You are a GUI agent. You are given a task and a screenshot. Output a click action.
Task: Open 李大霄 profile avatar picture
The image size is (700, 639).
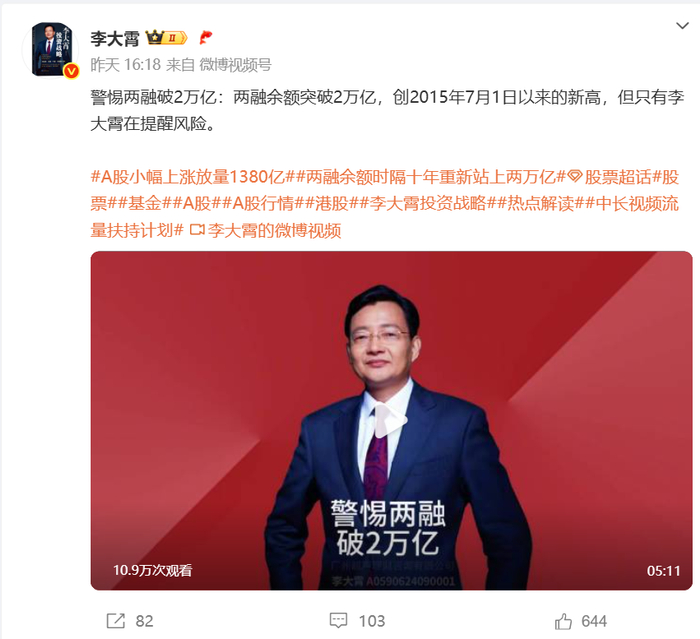click(x=51, y=50)
